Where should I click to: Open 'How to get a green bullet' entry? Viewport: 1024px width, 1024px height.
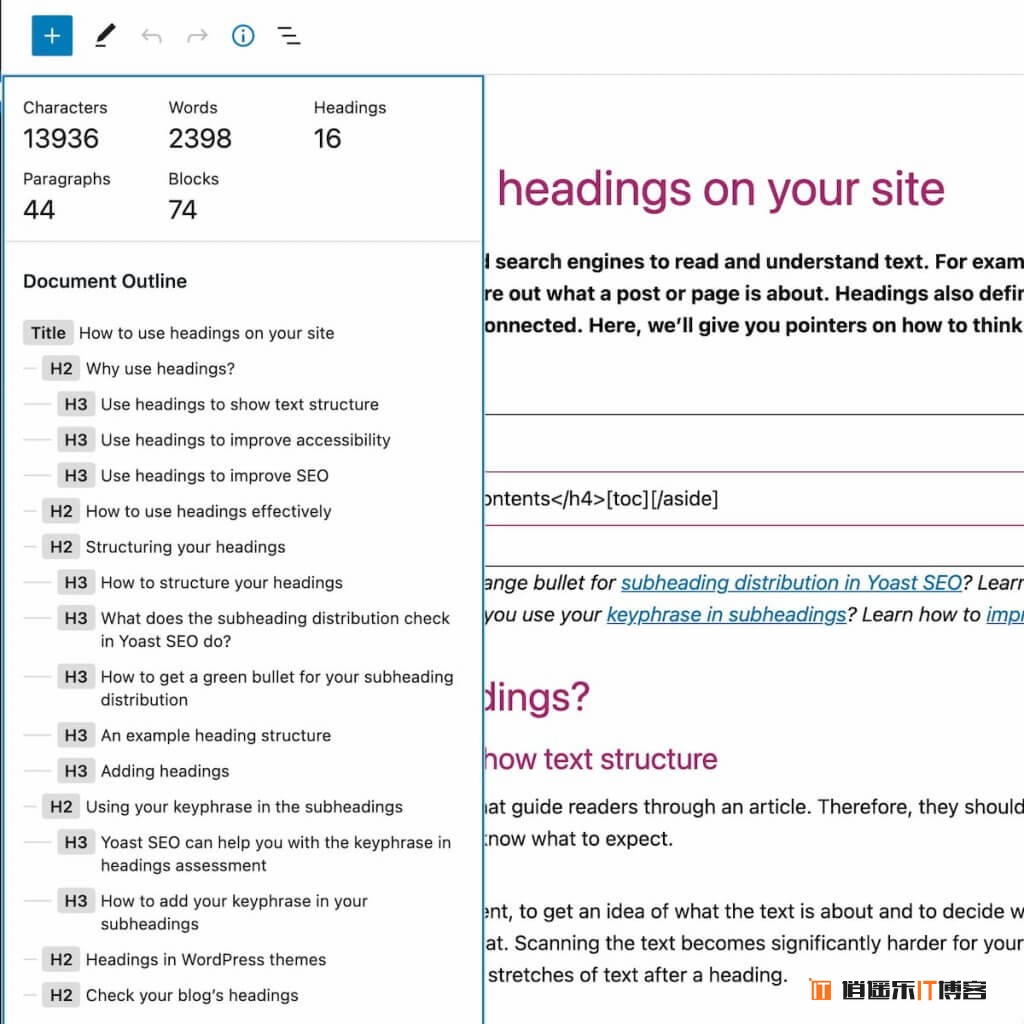[255, 688]
